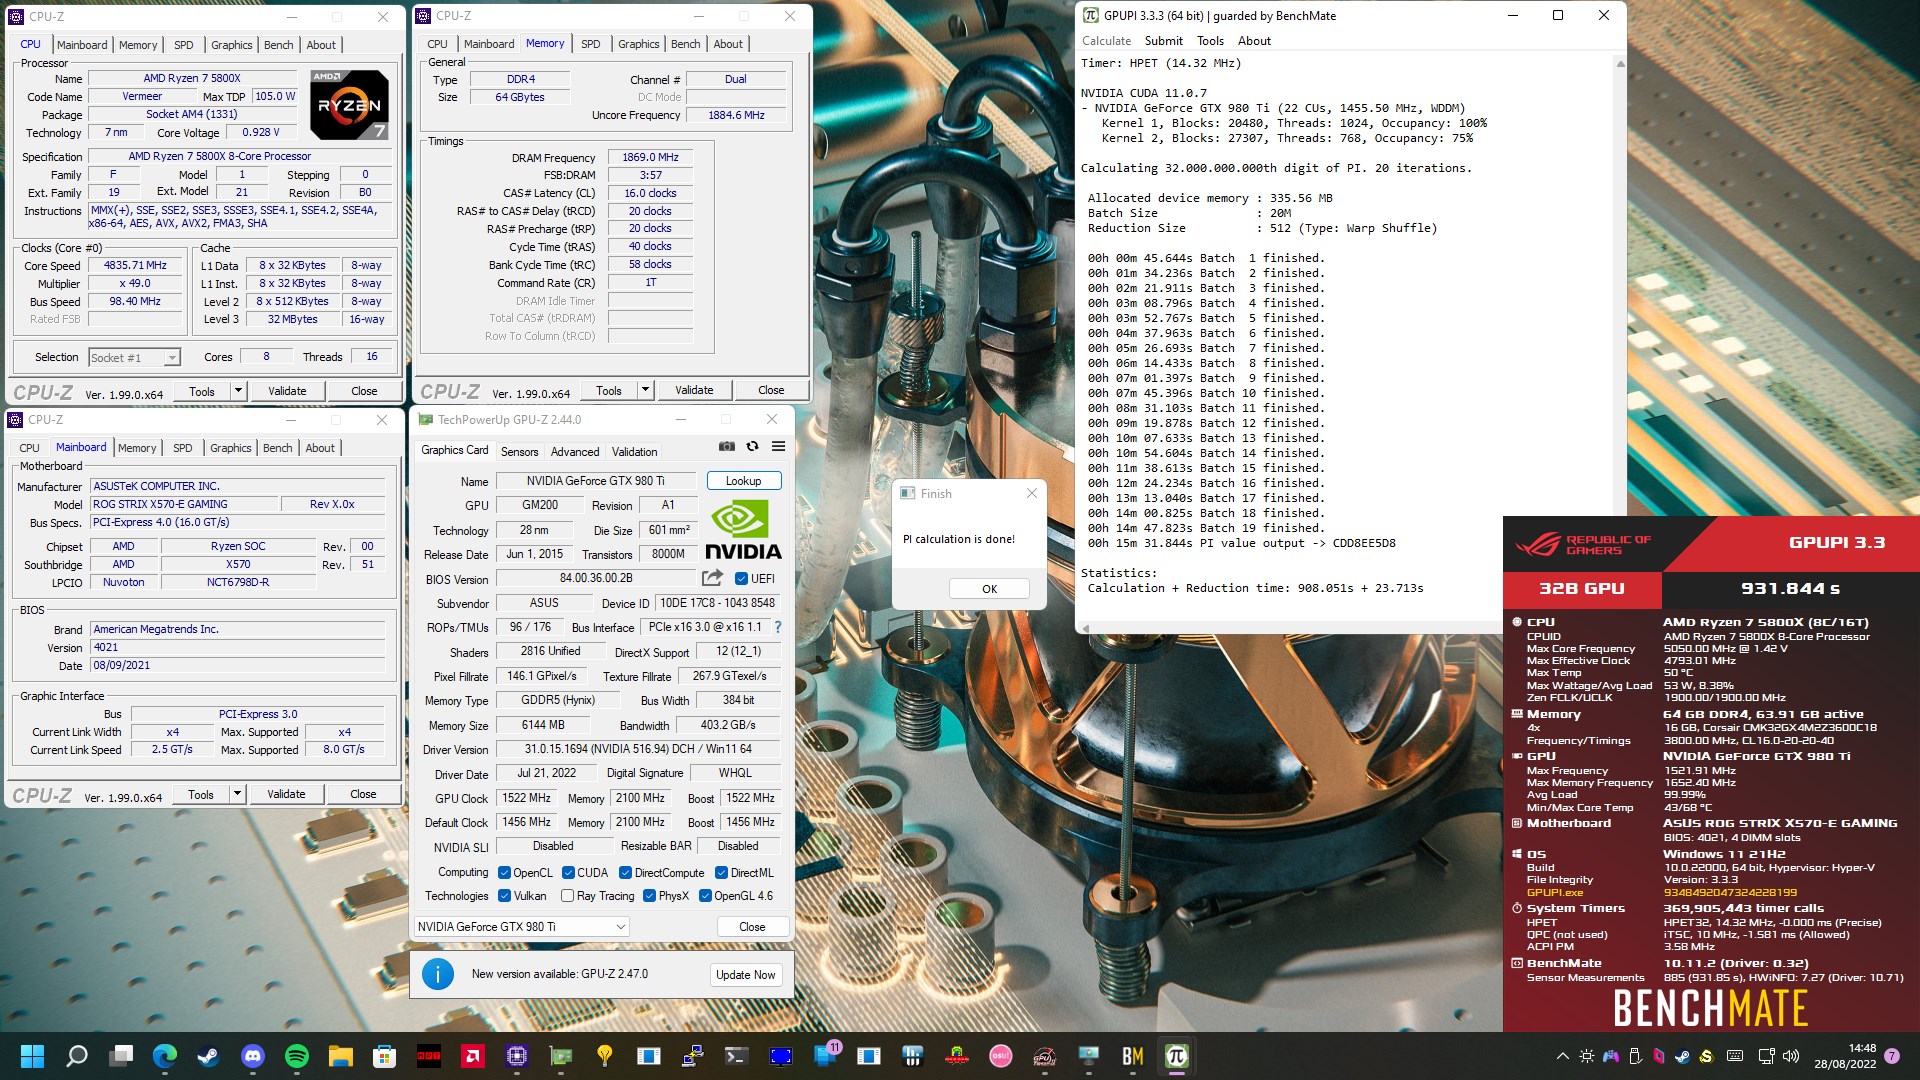Open Task View on the taskbar
Viewport: 1920px width, 1080px height.
pos(121,1056)
